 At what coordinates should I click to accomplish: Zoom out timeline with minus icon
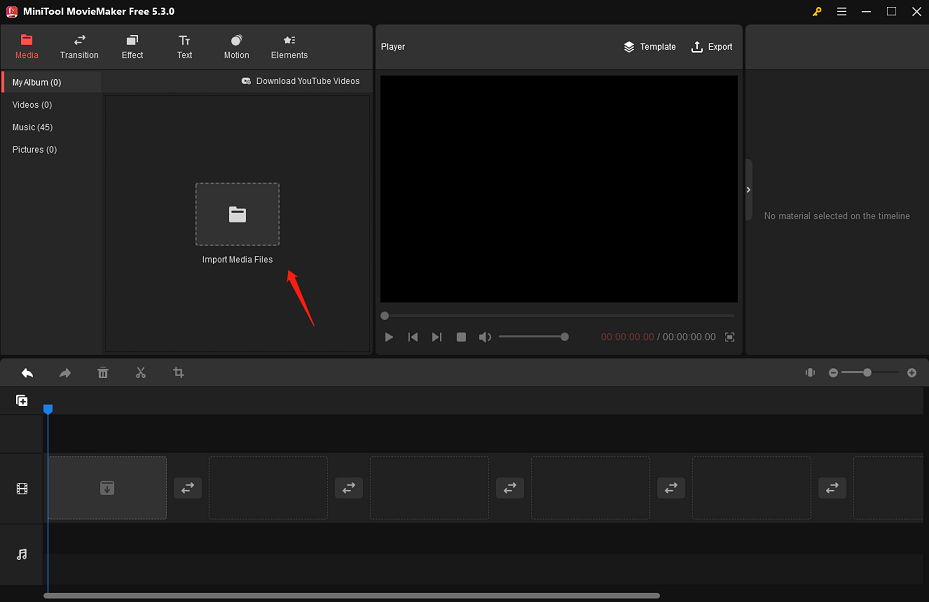pos(833,373)
